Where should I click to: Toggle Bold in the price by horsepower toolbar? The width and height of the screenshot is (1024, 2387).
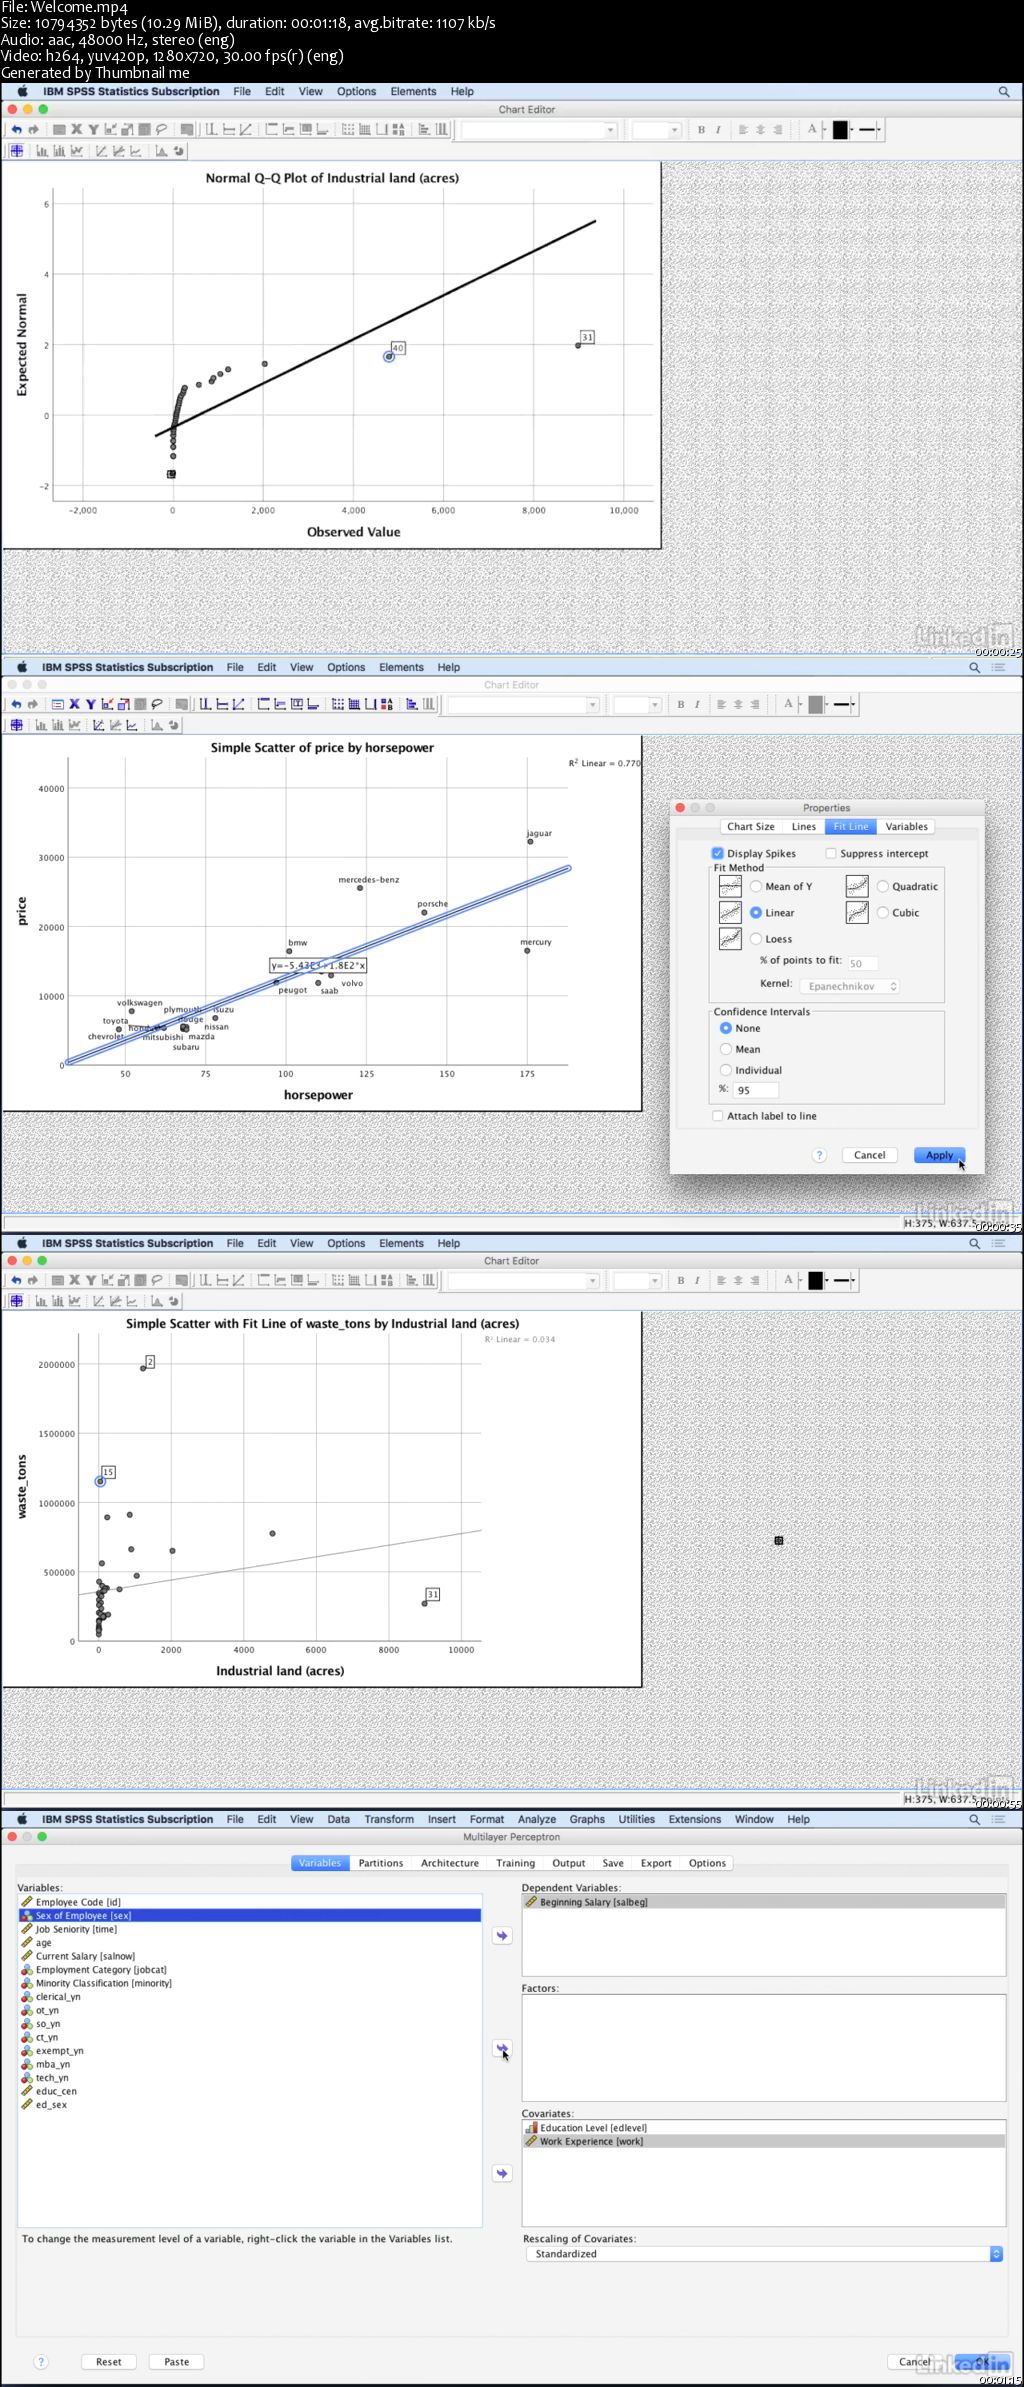tap(681, 704)
